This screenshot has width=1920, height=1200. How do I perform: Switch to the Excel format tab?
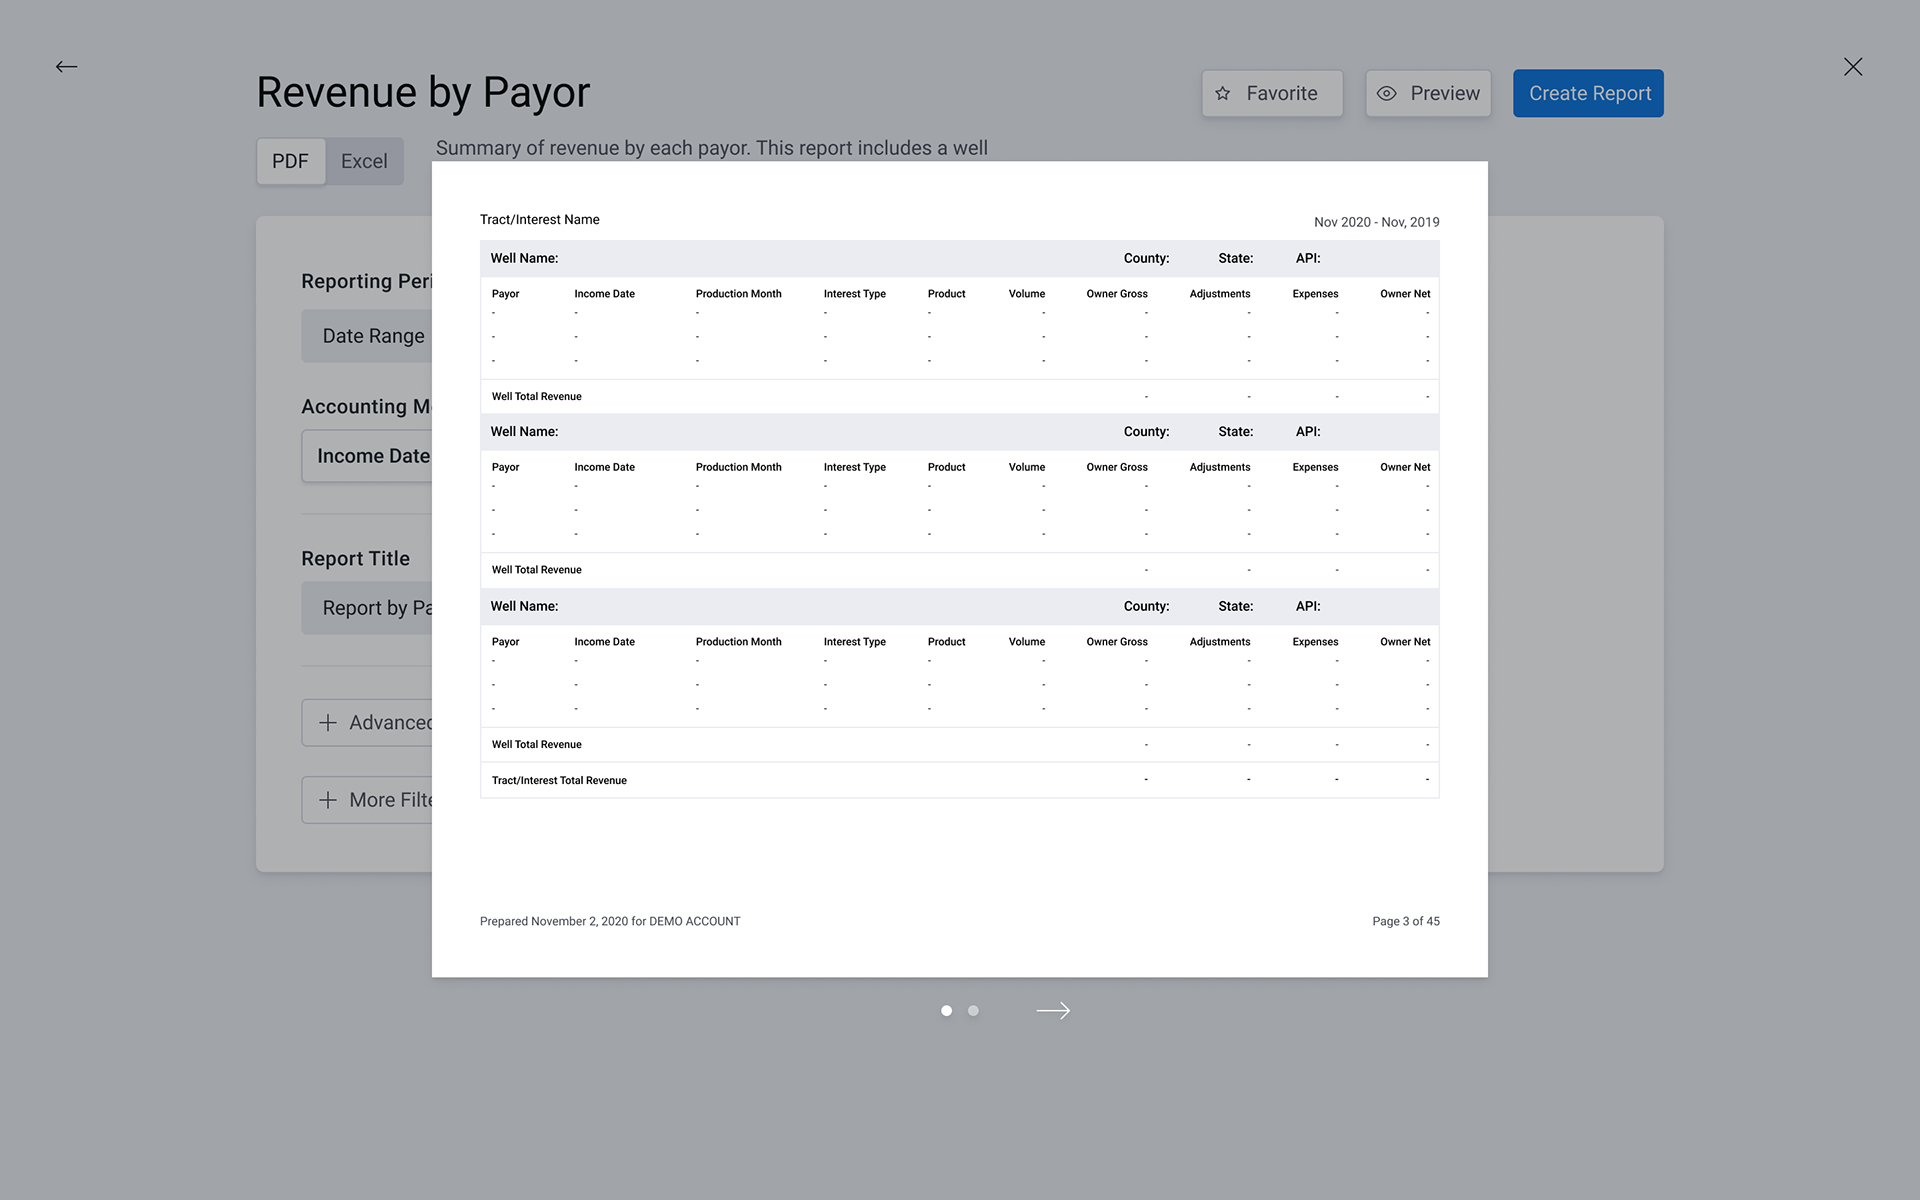(364, 161)
